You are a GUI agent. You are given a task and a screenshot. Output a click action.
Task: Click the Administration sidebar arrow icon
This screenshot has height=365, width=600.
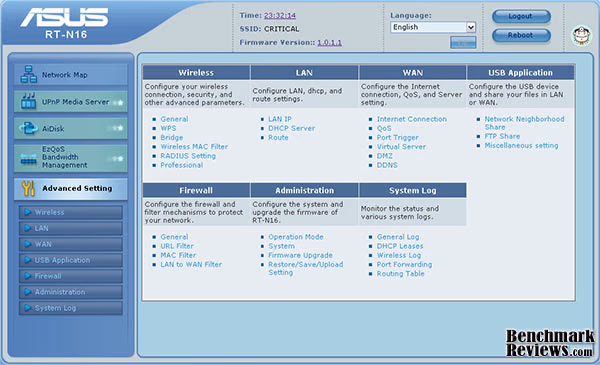tap(28, 292)
